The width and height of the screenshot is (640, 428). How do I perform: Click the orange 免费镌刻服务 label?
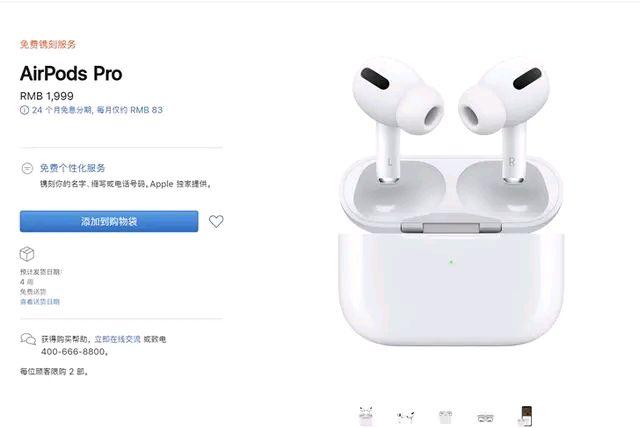(48, 44)
